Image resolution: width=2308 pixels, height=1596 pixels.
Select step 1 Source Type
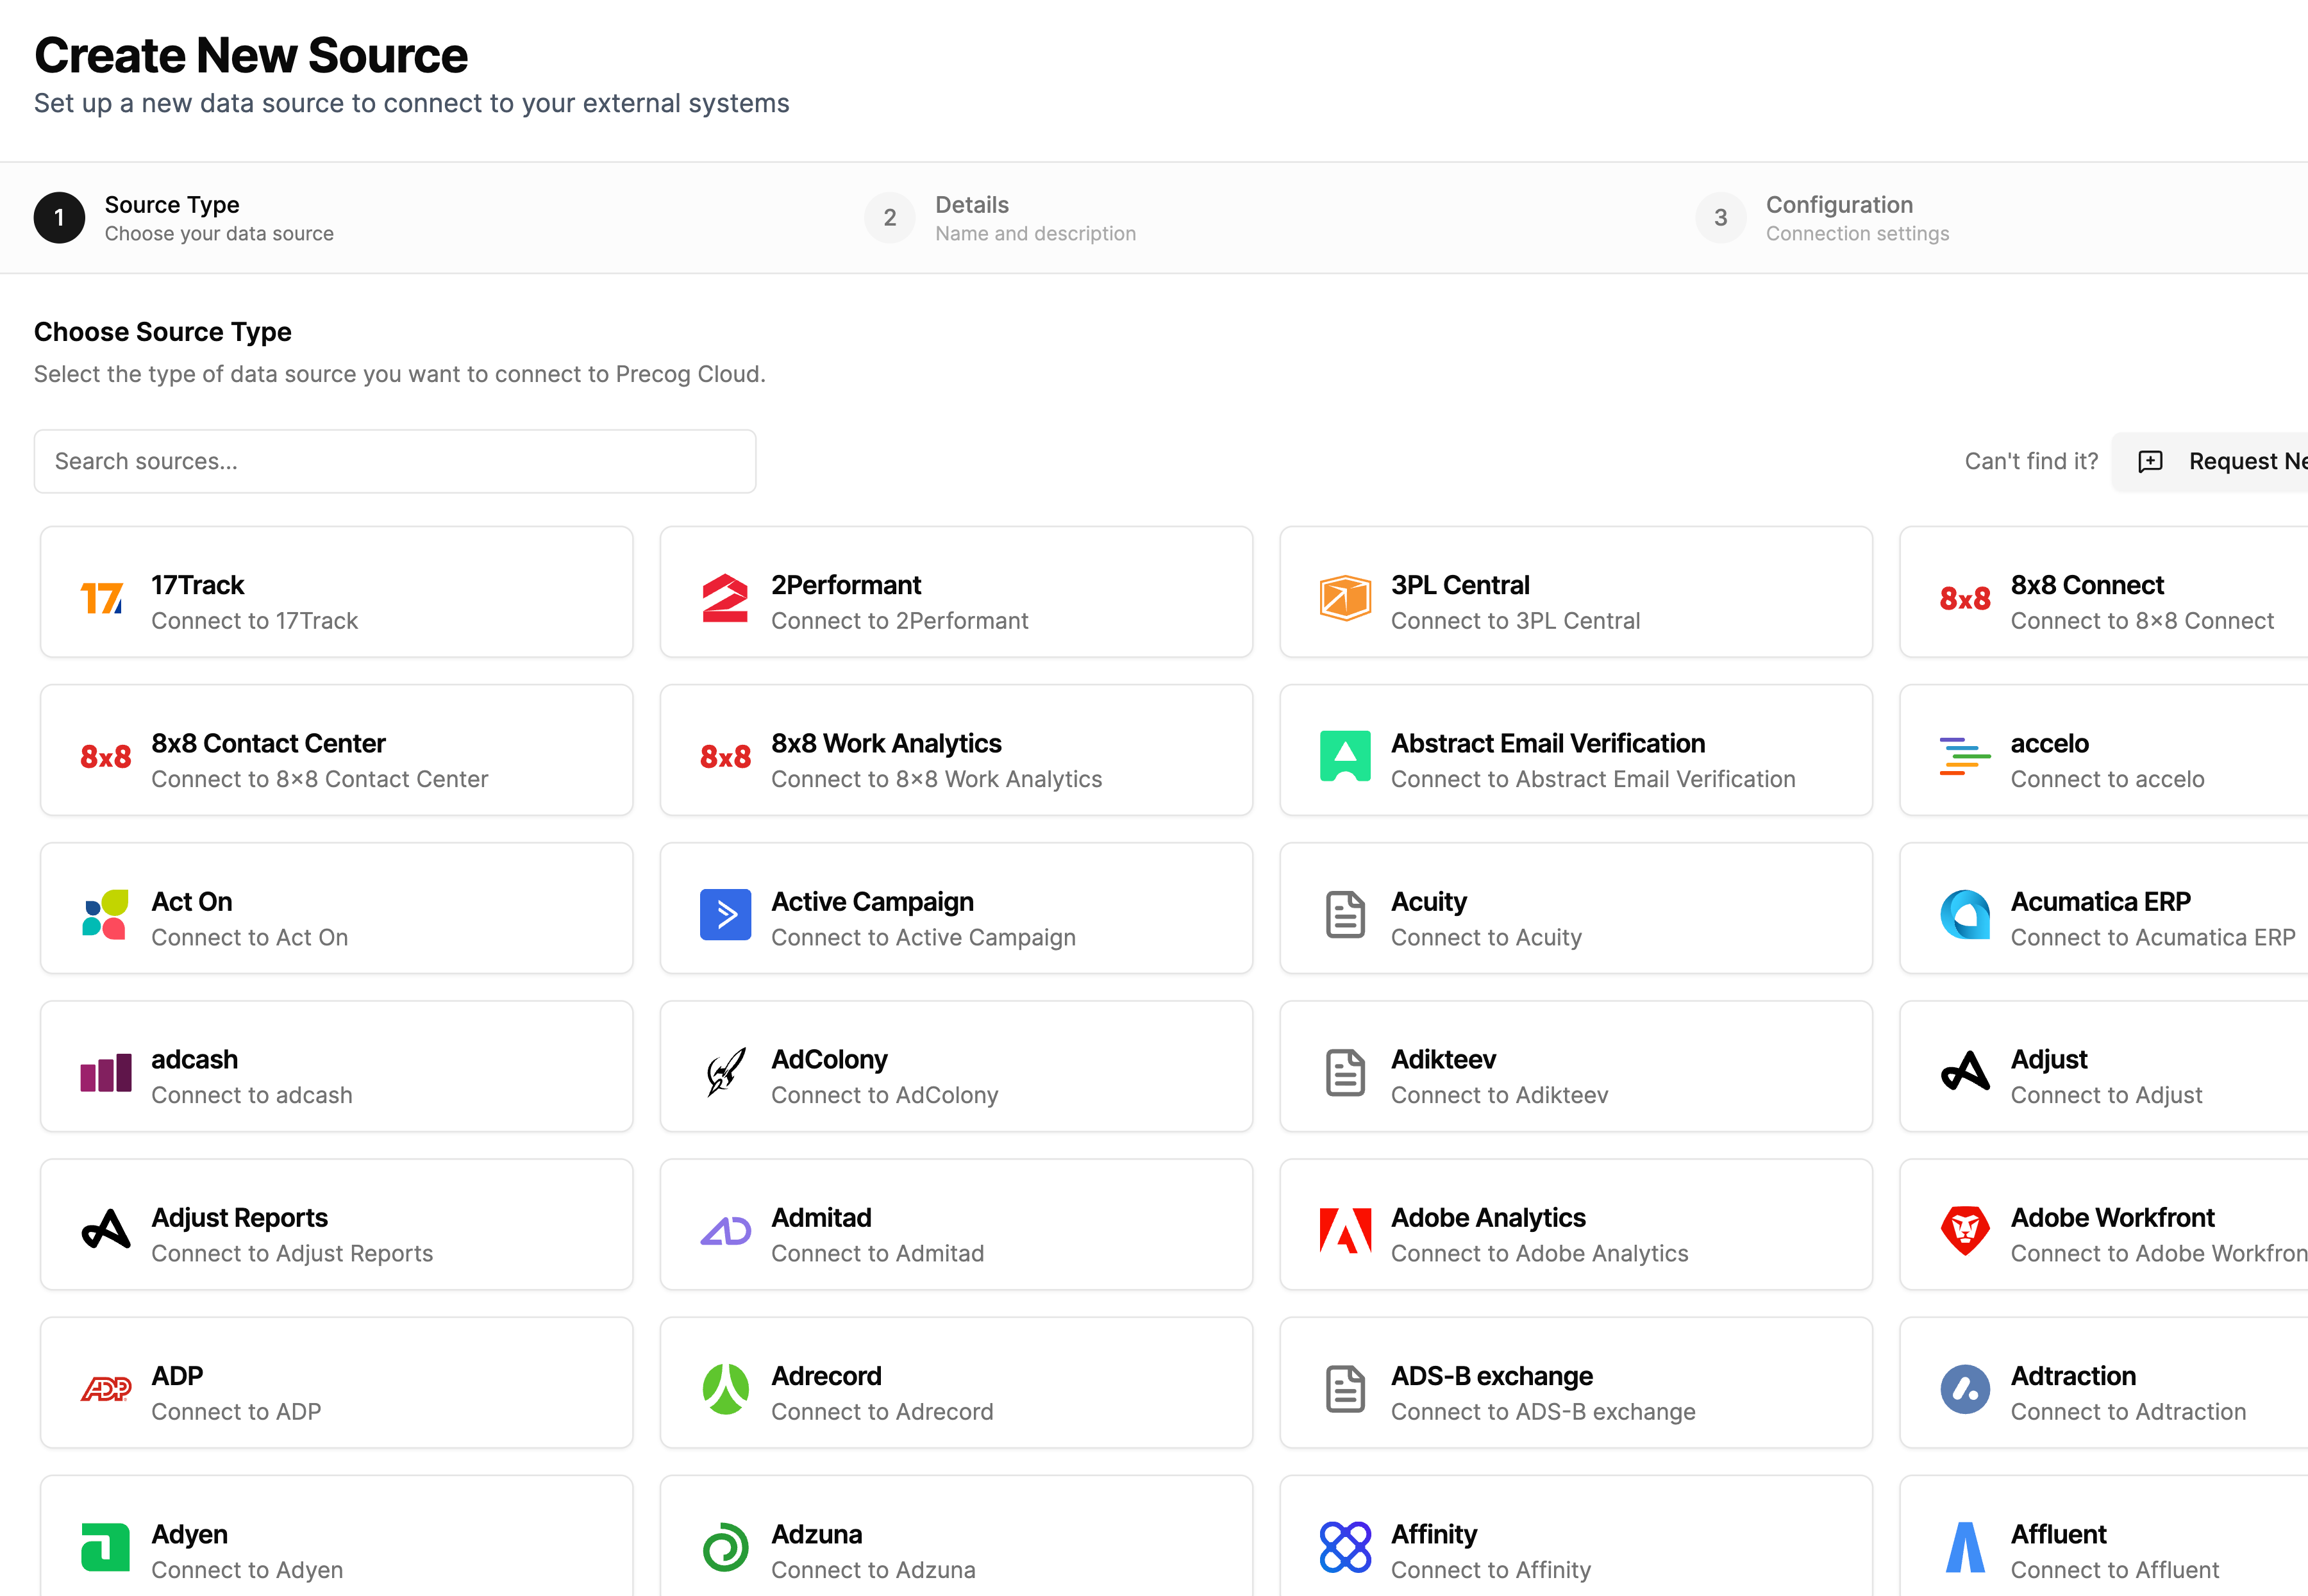click(172, 217)
